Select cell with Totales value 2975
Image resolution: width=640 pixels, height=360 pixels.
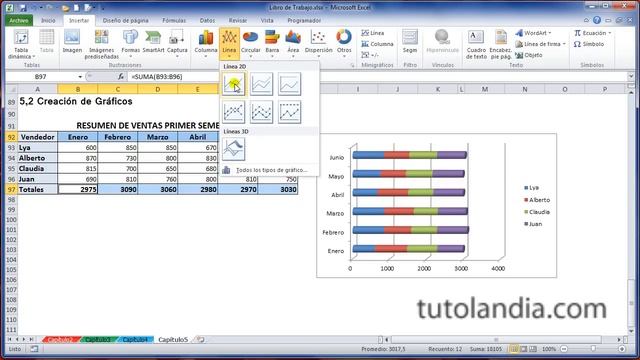point(78,189)
